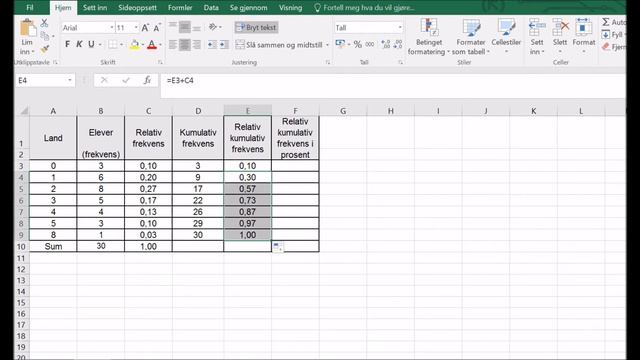The image size is (640, 360).
Task: Select the Format Painter brush
Action: pos(44,49)
